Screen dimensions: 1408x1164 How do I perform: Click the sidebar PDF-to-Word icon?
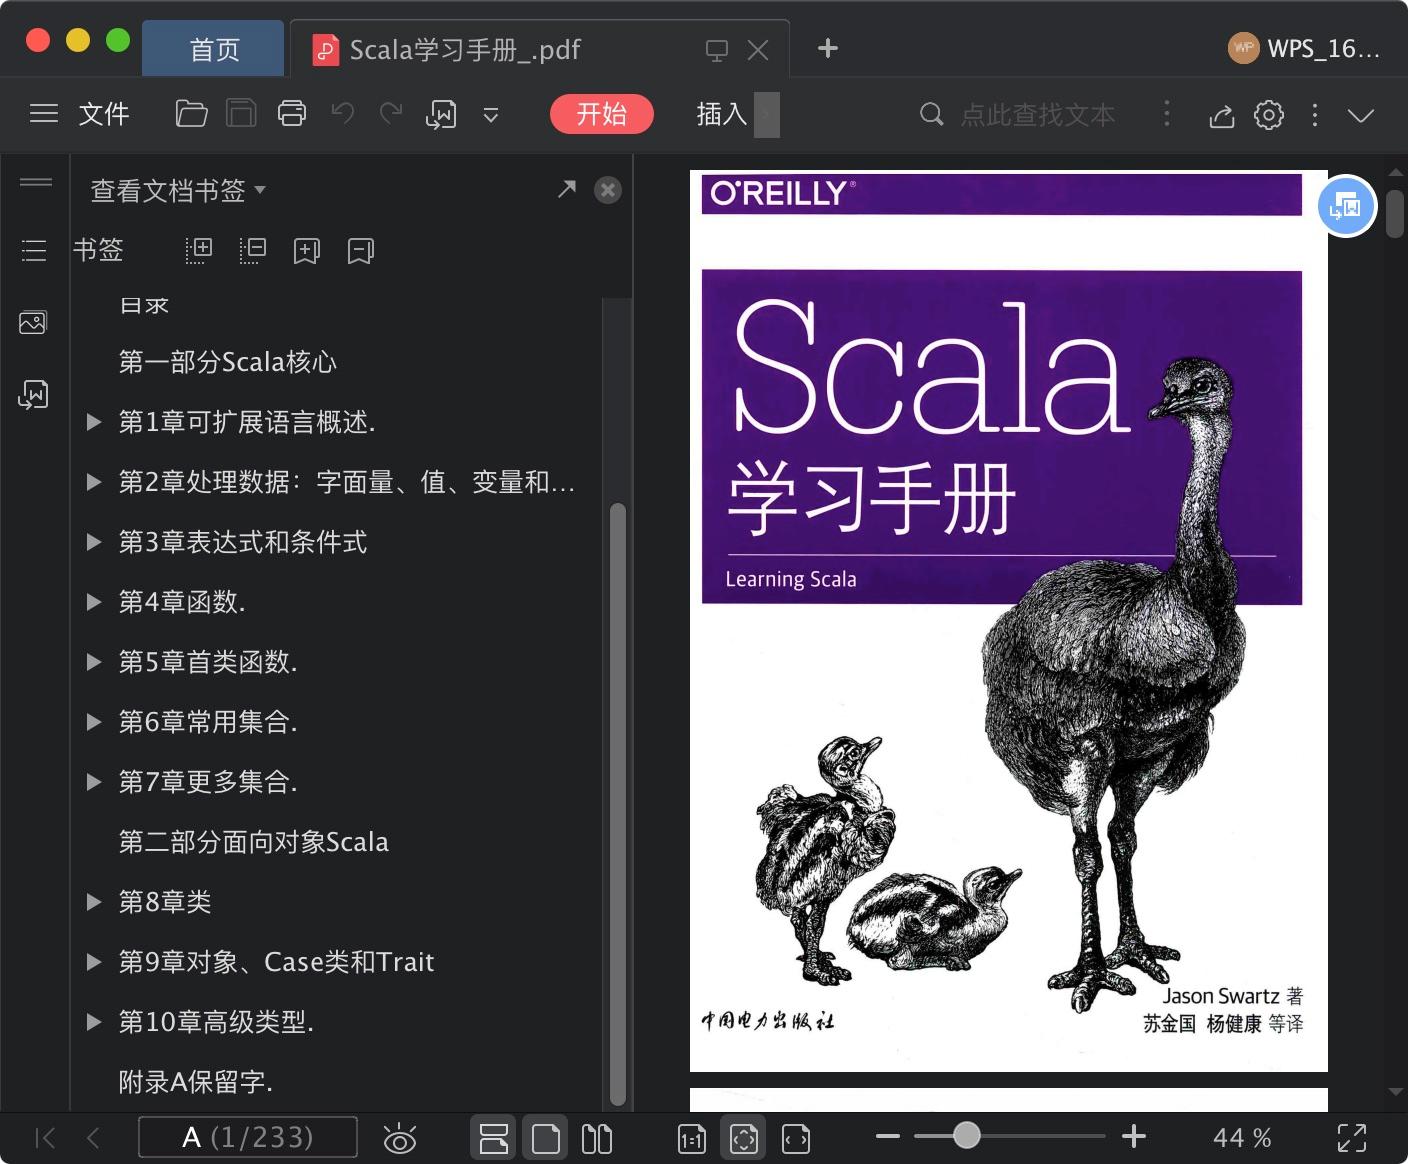click(x=33, y=395)
